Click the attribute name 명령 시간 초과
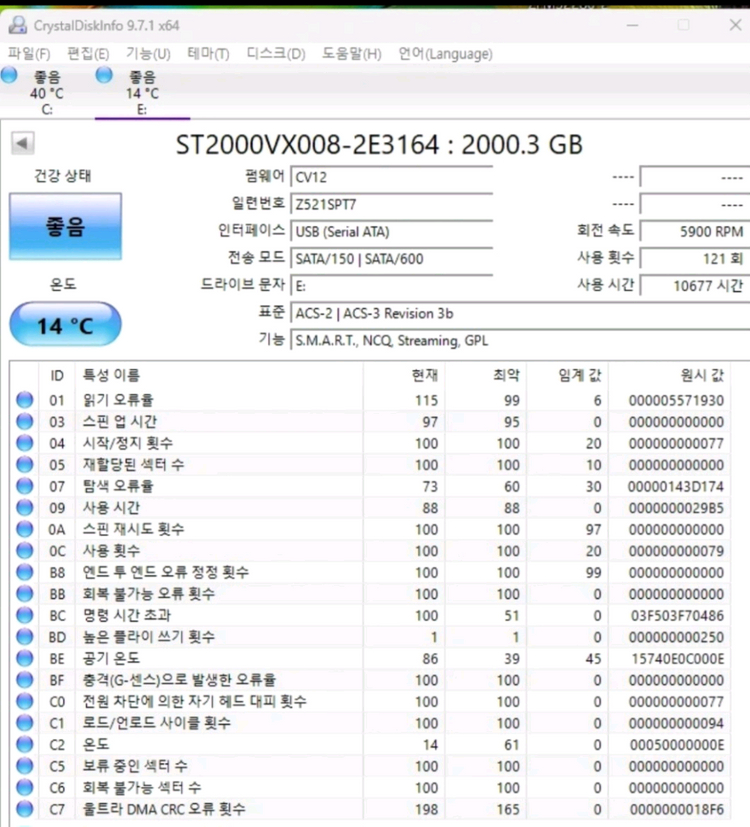Screen dimensions: 750x827 (x=127, y=615)
